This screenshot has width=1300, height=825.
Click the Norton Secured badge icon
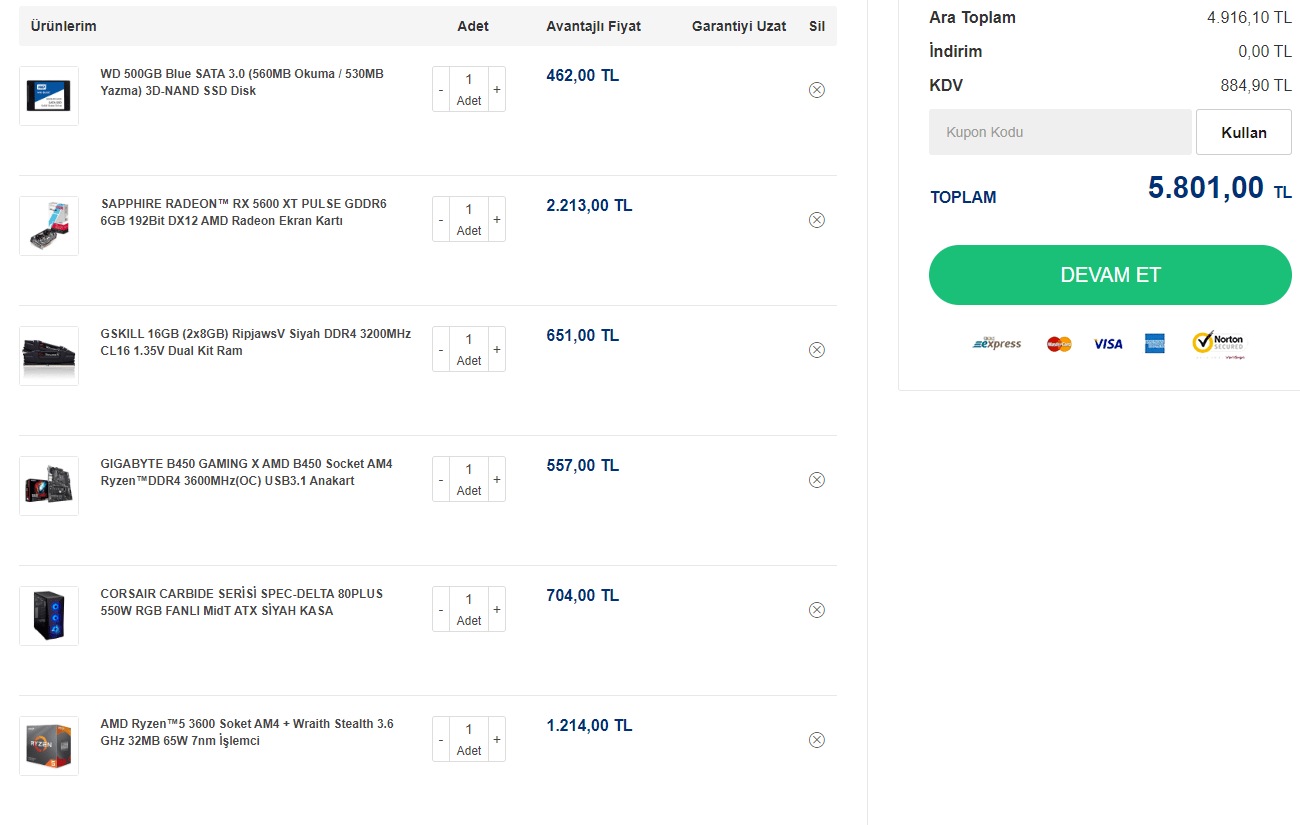1218,343
